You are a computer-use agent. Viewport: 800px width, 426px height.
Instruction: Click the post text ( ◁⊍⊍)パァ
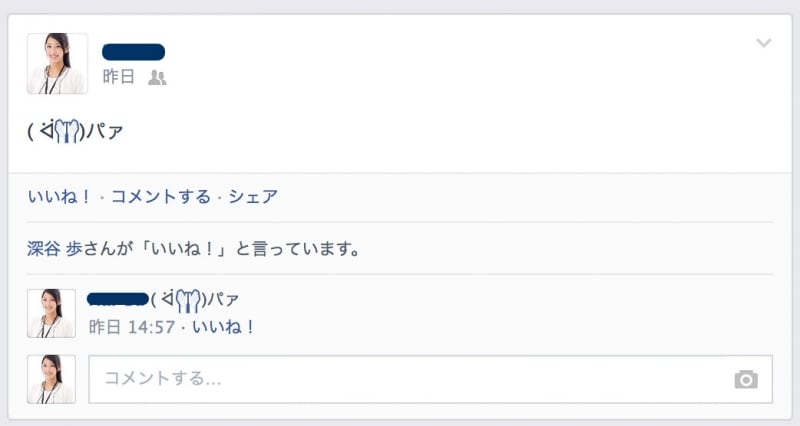pyautogui.click(x=76, y=131)
